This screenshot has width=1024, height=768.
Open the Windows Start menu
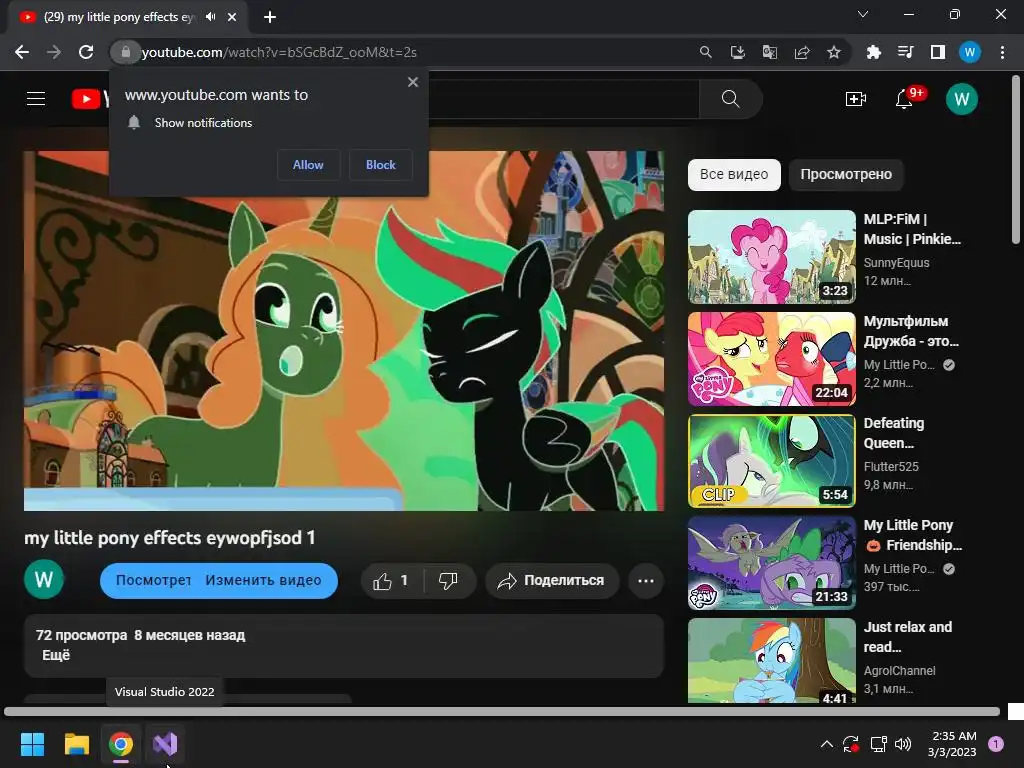(32, 744)
